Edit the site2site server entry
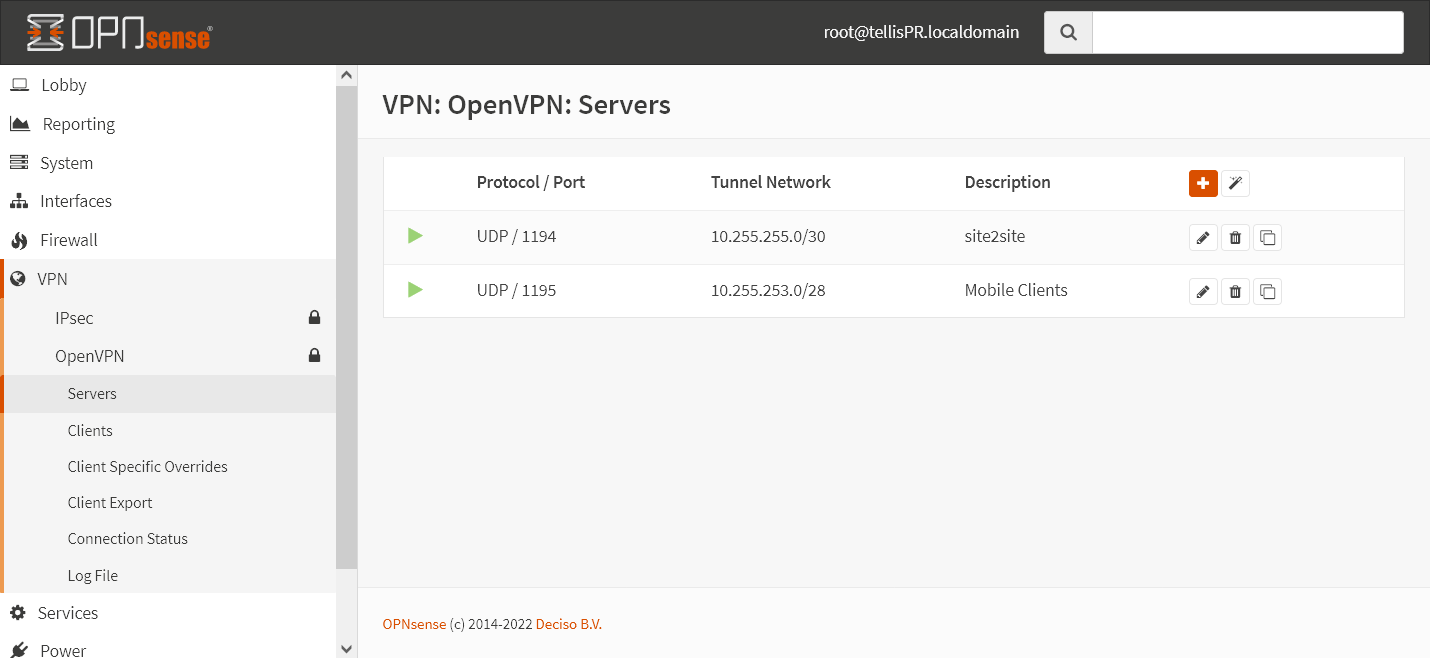The width and height of the screenshot is (1430, 658). (1203, 237)
